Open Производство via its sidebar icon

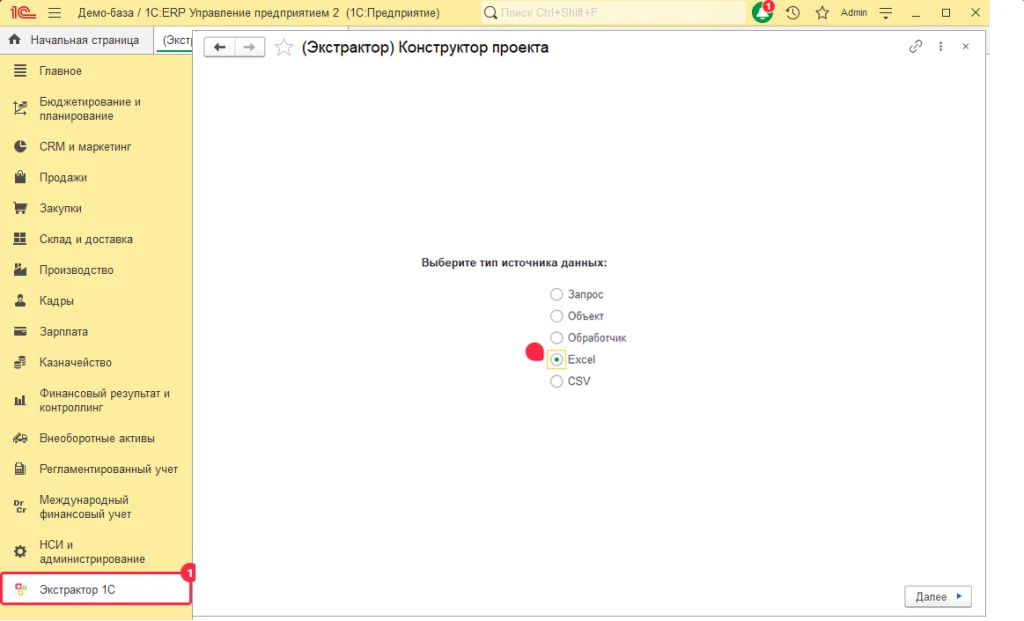pos(21,269)
